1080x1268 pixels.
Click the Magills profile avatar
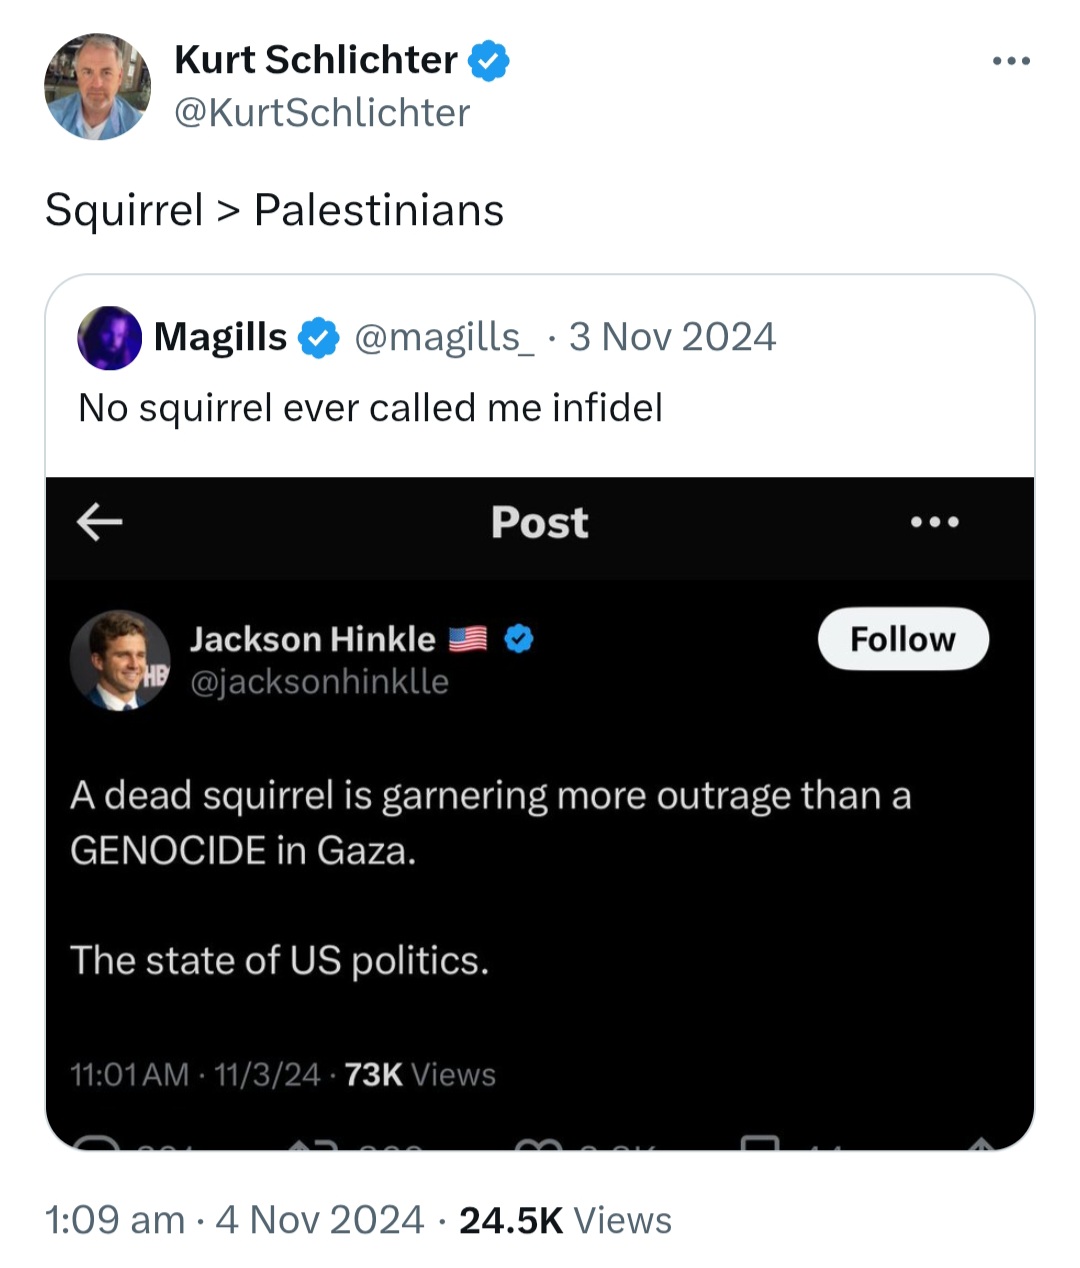click(109, 338)
